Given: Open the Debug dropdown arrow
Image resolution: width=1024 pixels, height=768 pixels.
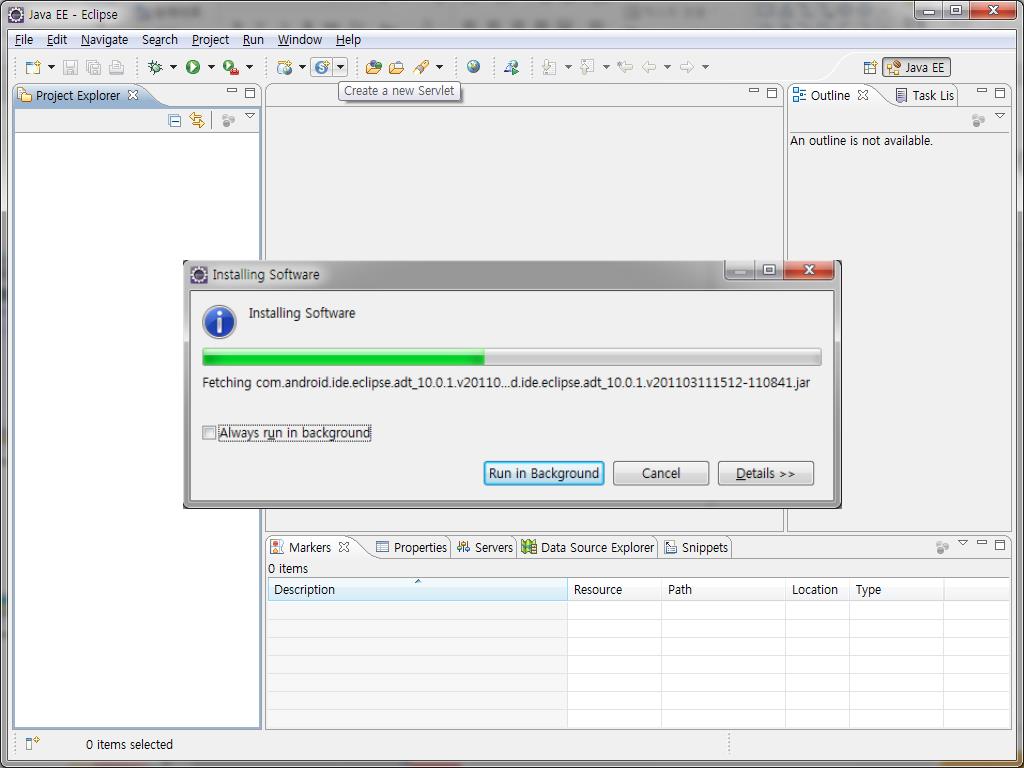Looking at the screenshot, I should 173,67.
